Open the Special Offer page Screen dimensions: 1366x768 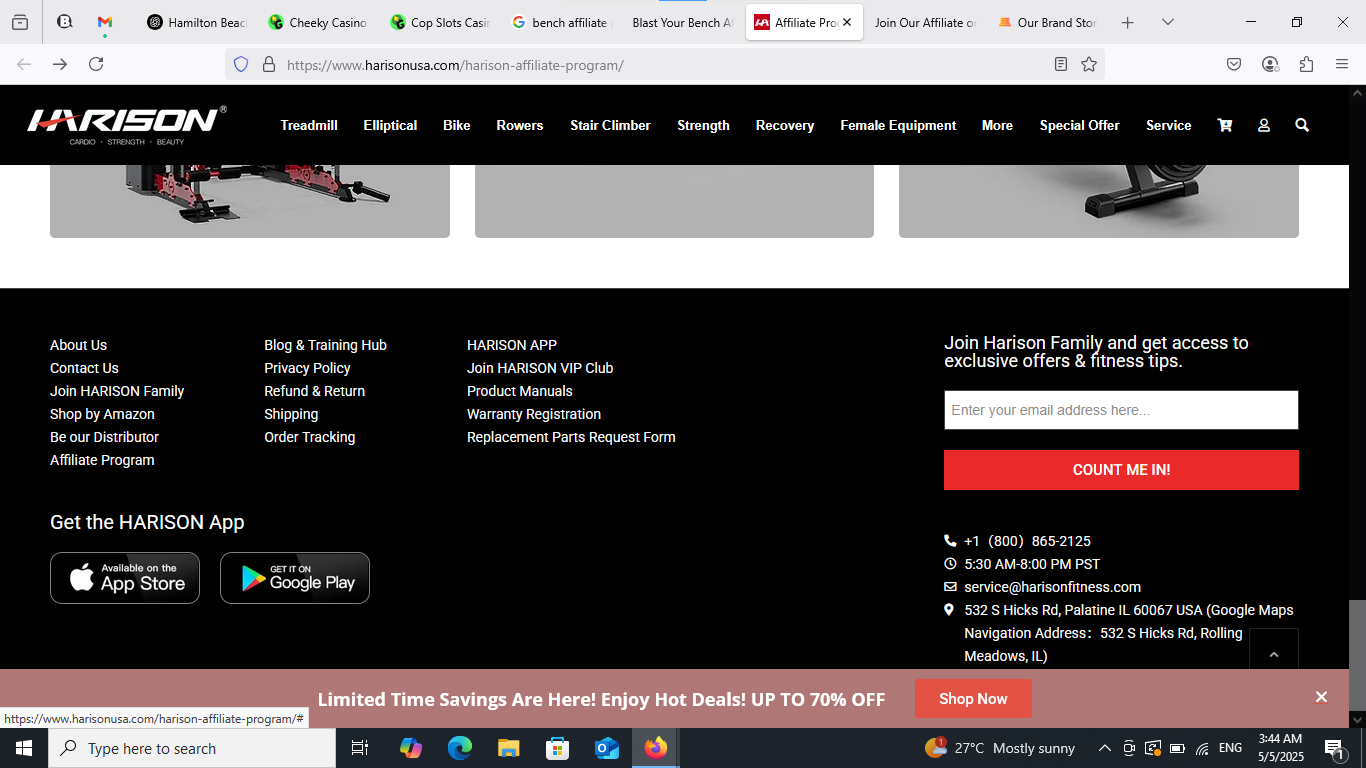(1079, 125)
